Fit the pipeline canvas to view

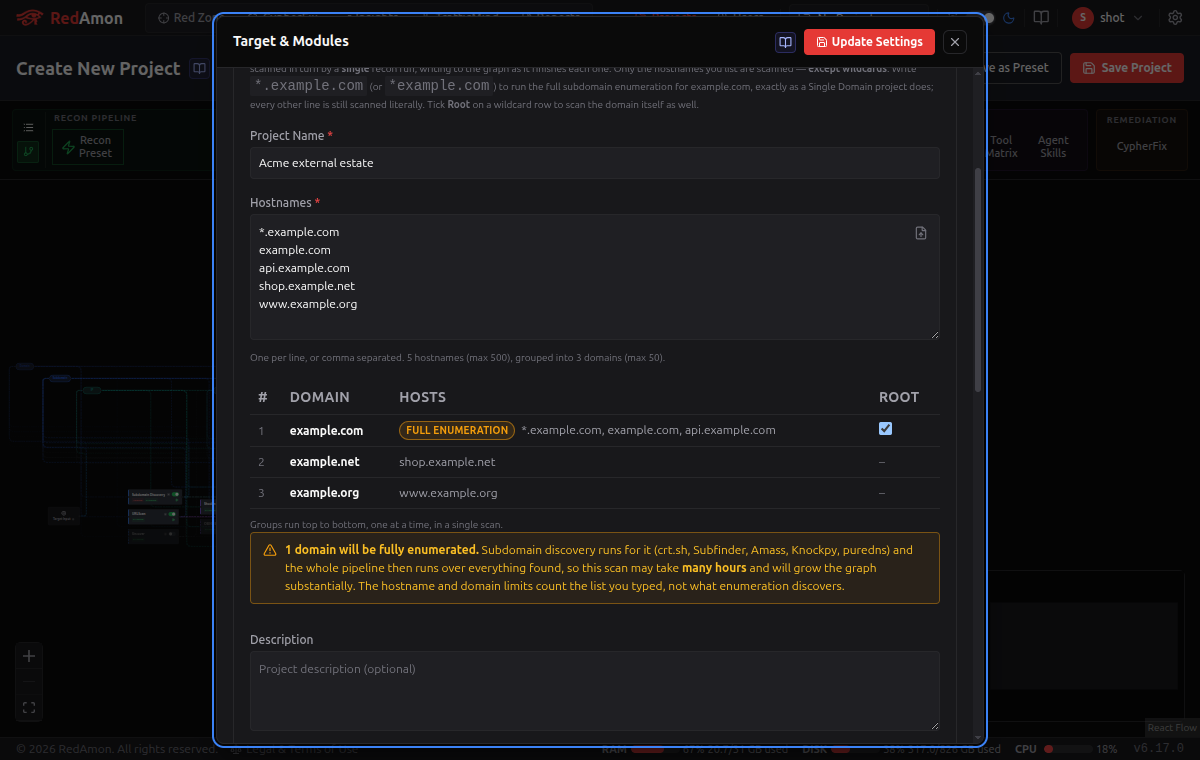tap(29, 708)
